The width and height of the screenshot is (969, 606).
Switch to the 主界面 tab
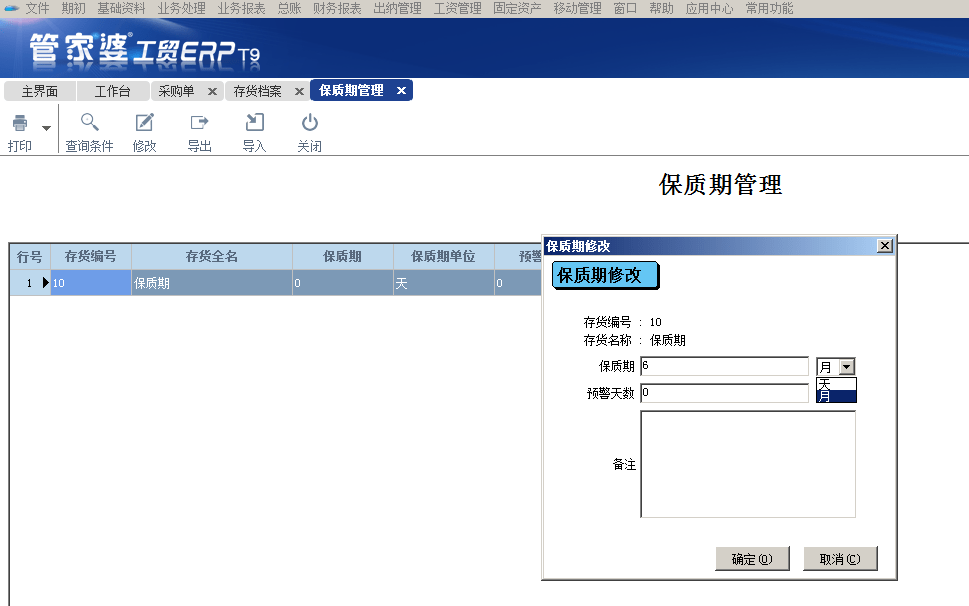40,91
